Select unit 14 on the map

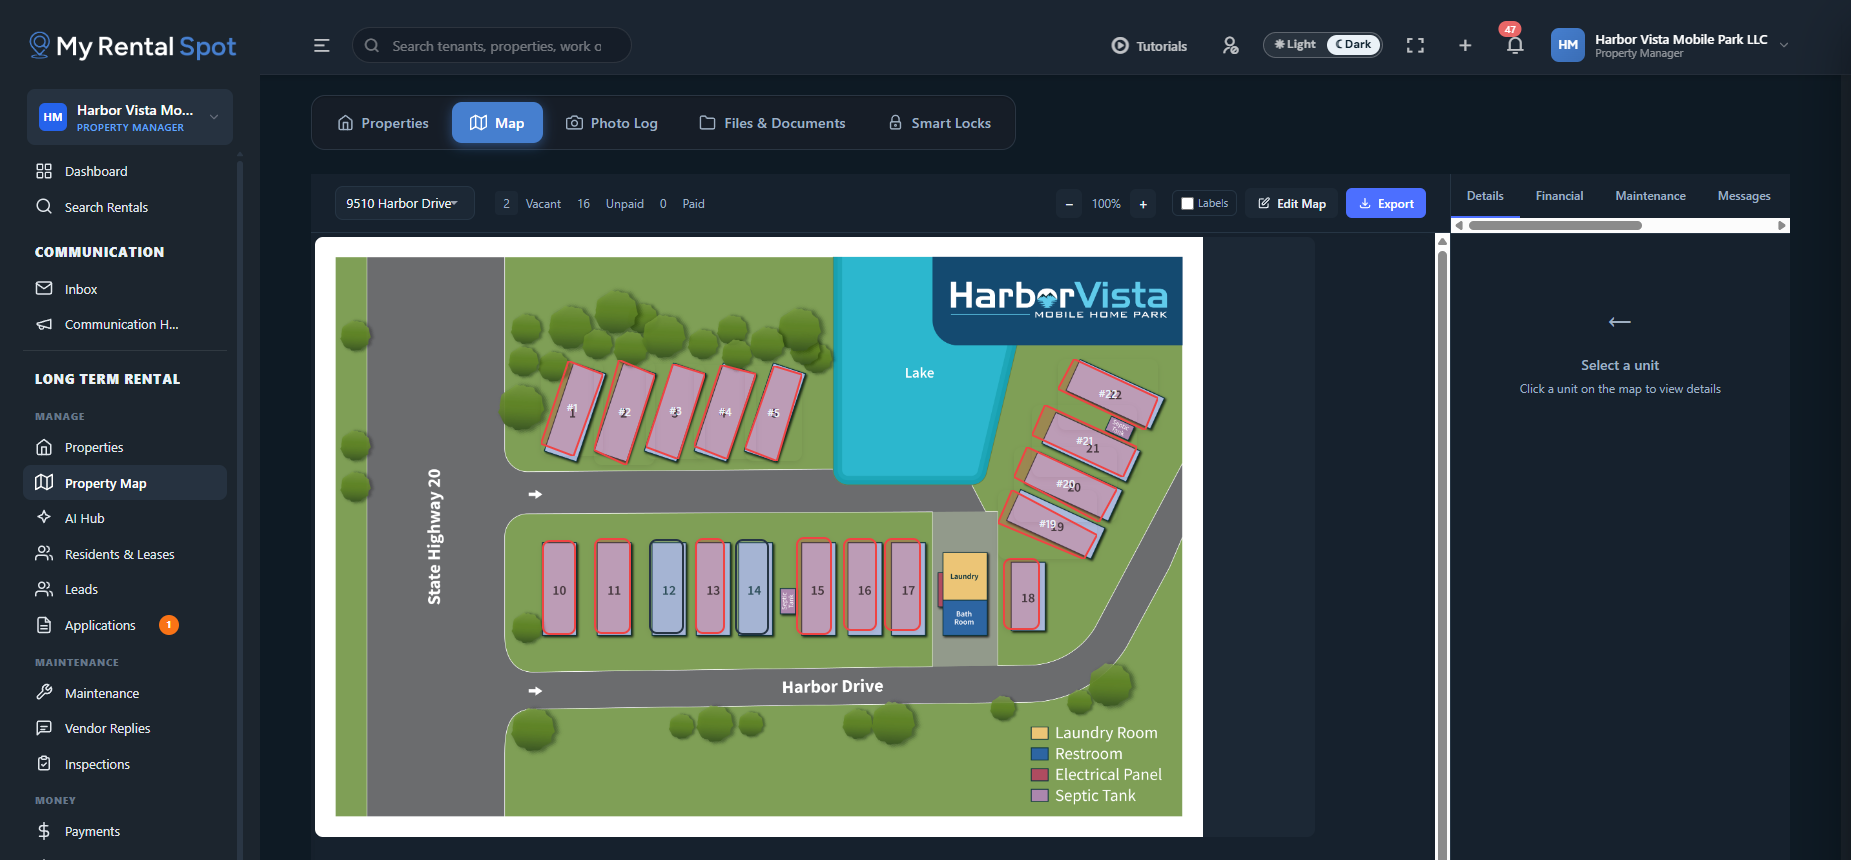click(754, 588)
